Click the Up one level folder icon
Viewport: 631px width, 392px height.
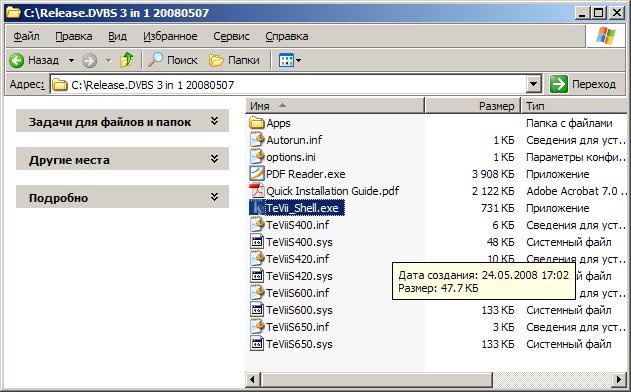pyautogui.click(x=127, y=60)
